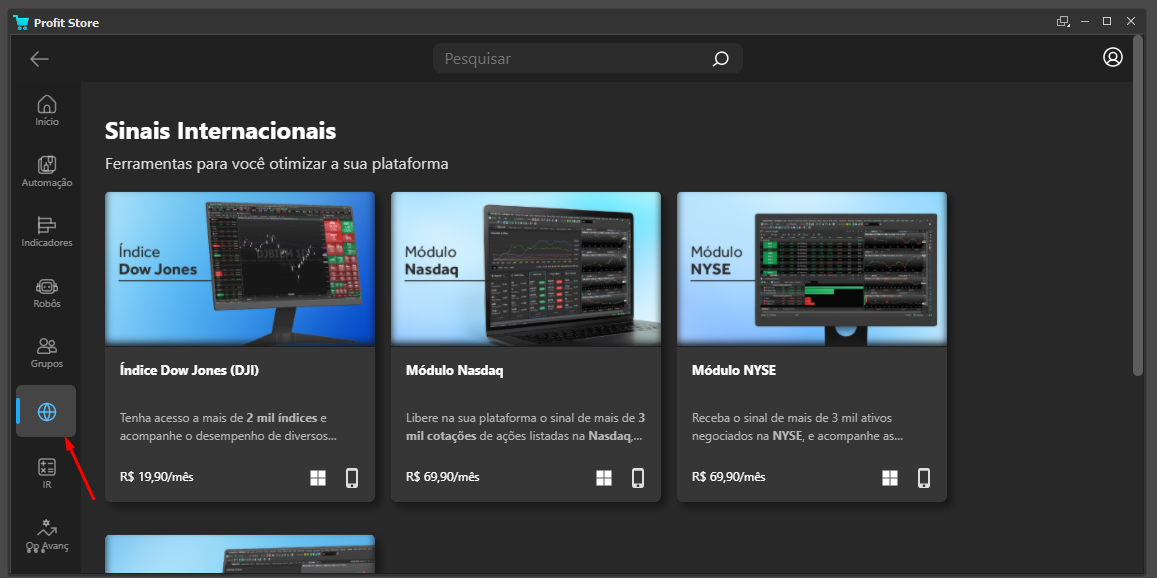Image resolution: width=1157 pixels, height=578 pixels.
Task: Click the Módulo Nasdaq card title
Action: (455, 371)
